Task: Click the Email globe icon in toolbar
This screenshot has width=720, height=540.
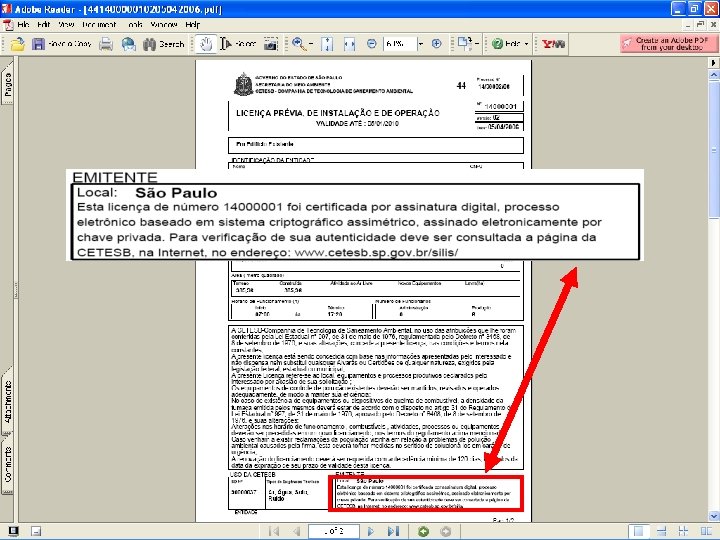Action: click(x=129, y=44)
